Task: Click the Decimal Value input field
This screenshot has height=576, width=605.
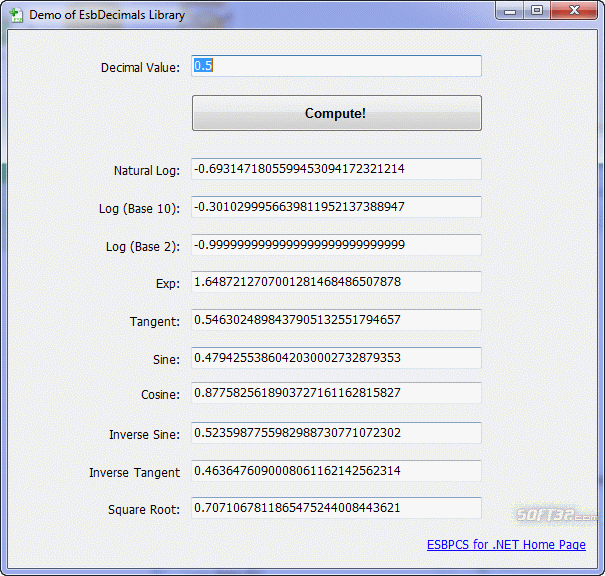Action: click(x=336, y=66)
